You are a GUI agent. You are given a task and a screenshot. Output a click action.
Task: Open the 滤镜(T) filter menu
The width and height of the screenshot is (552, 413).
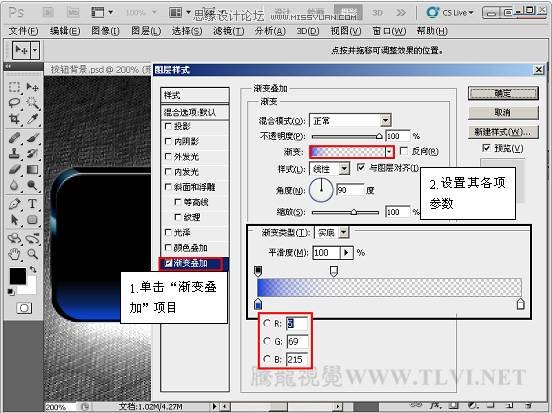(228, 31)
